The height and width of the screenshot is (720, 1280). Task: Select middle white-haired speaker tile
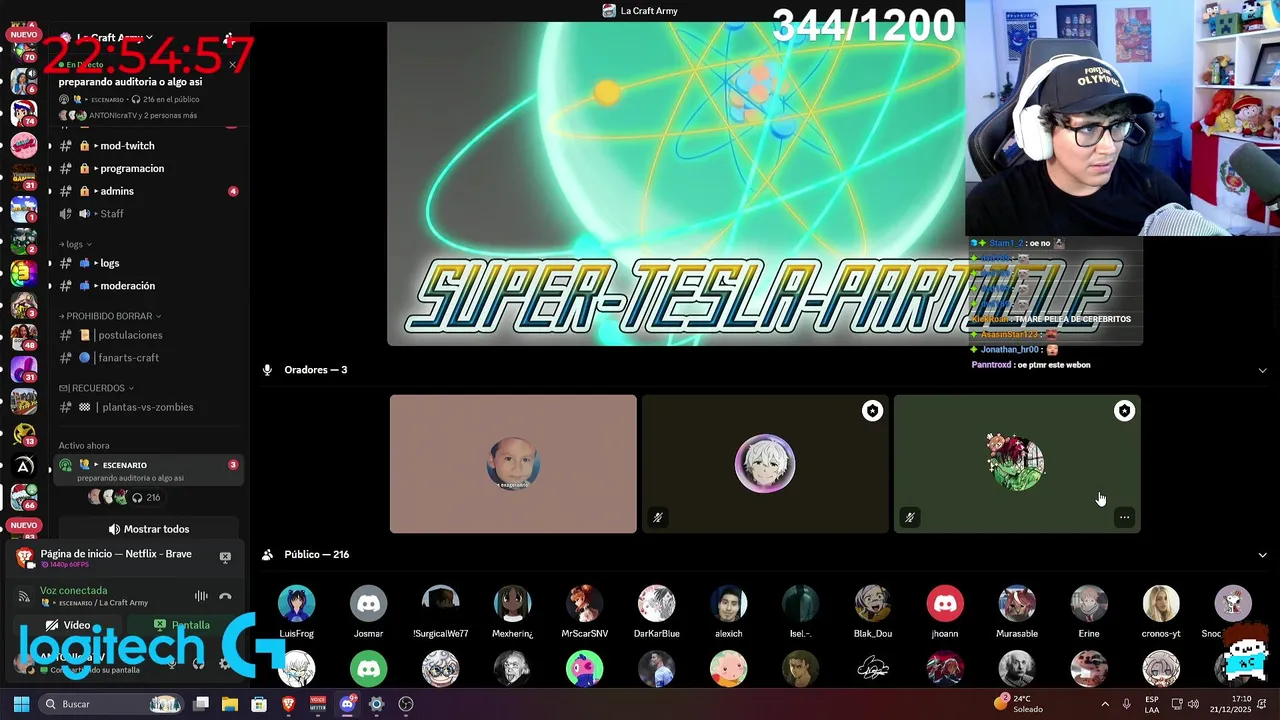pos(765,464)
